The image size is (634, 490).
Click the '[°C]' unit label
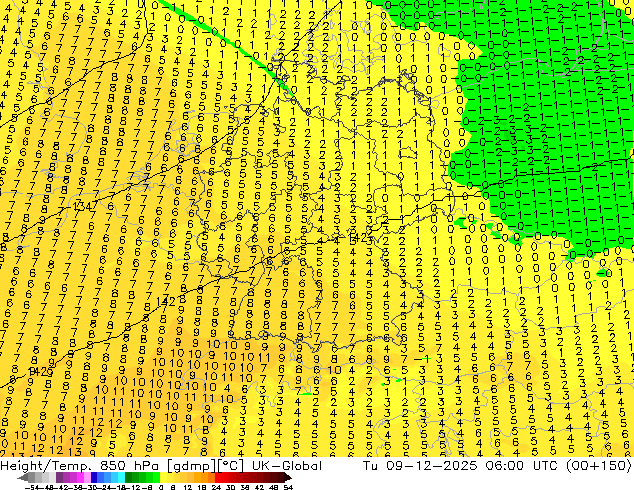231,466
